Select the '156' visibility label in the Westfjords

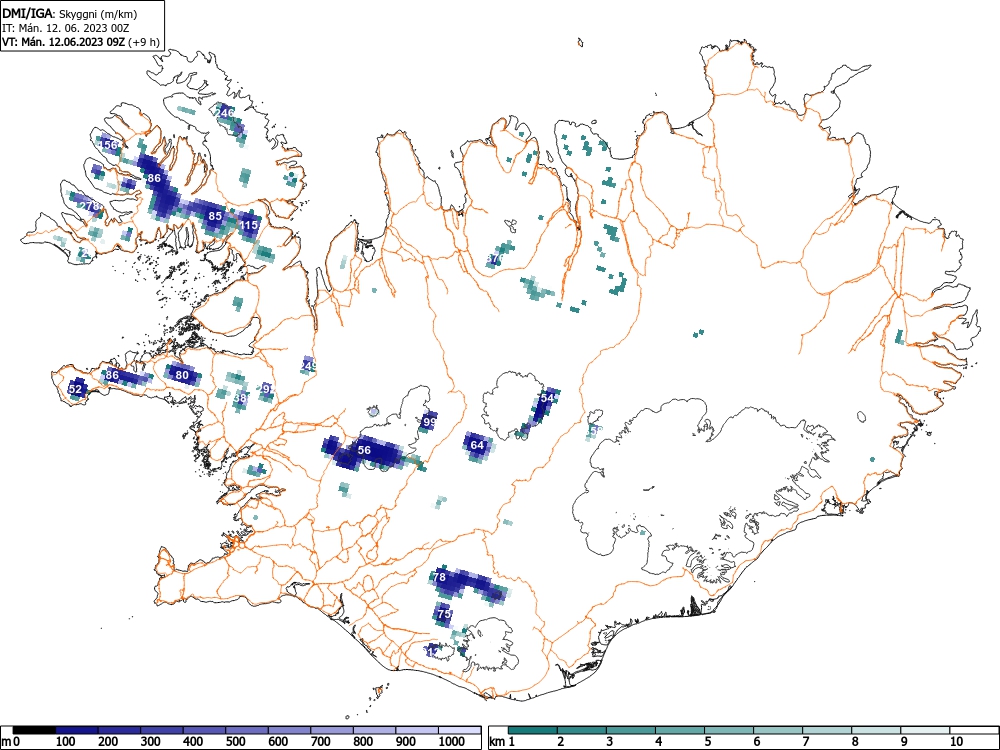[108, 145]
